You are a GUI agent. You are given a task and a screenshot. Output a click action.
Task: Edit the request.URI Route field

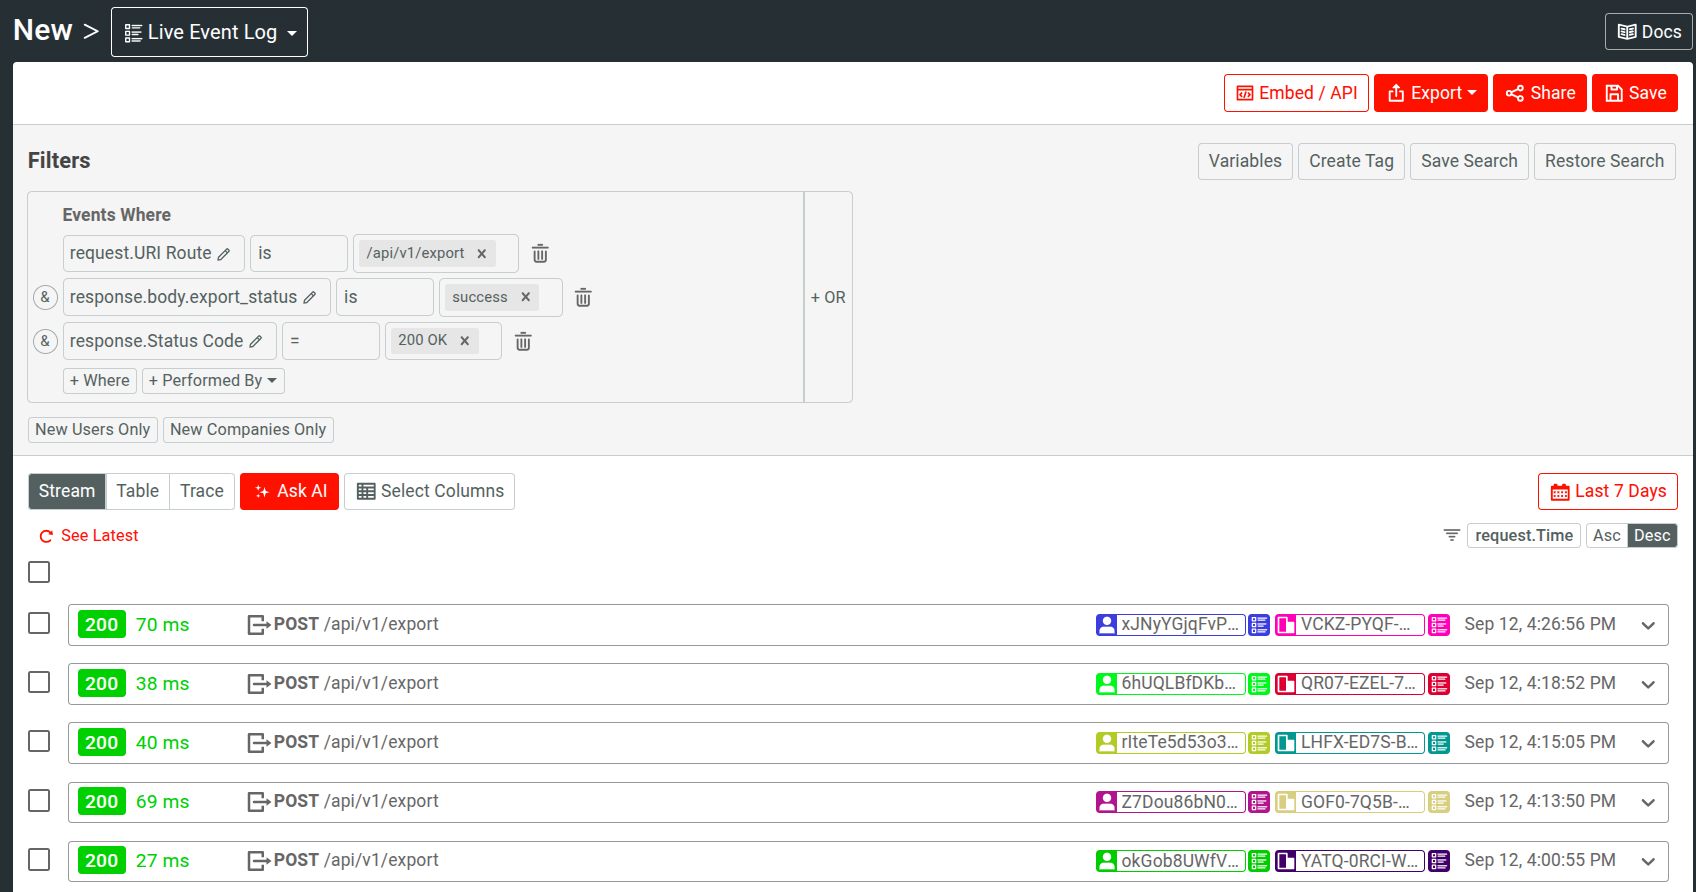154,253
